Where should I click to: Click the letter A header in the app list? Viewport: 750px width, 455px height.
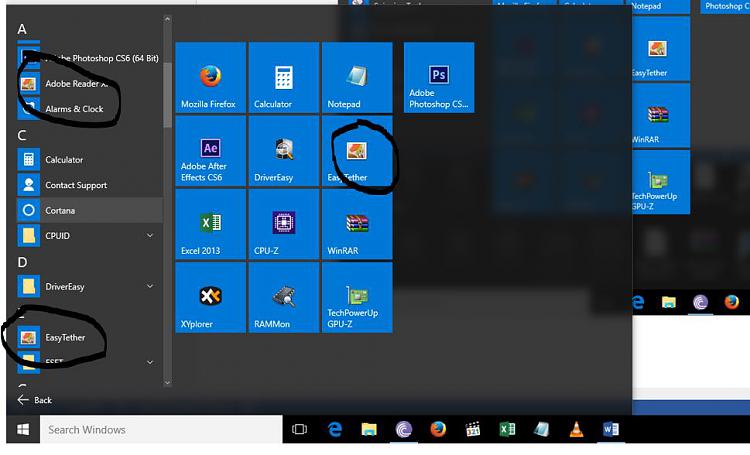(x=22, y=29)
